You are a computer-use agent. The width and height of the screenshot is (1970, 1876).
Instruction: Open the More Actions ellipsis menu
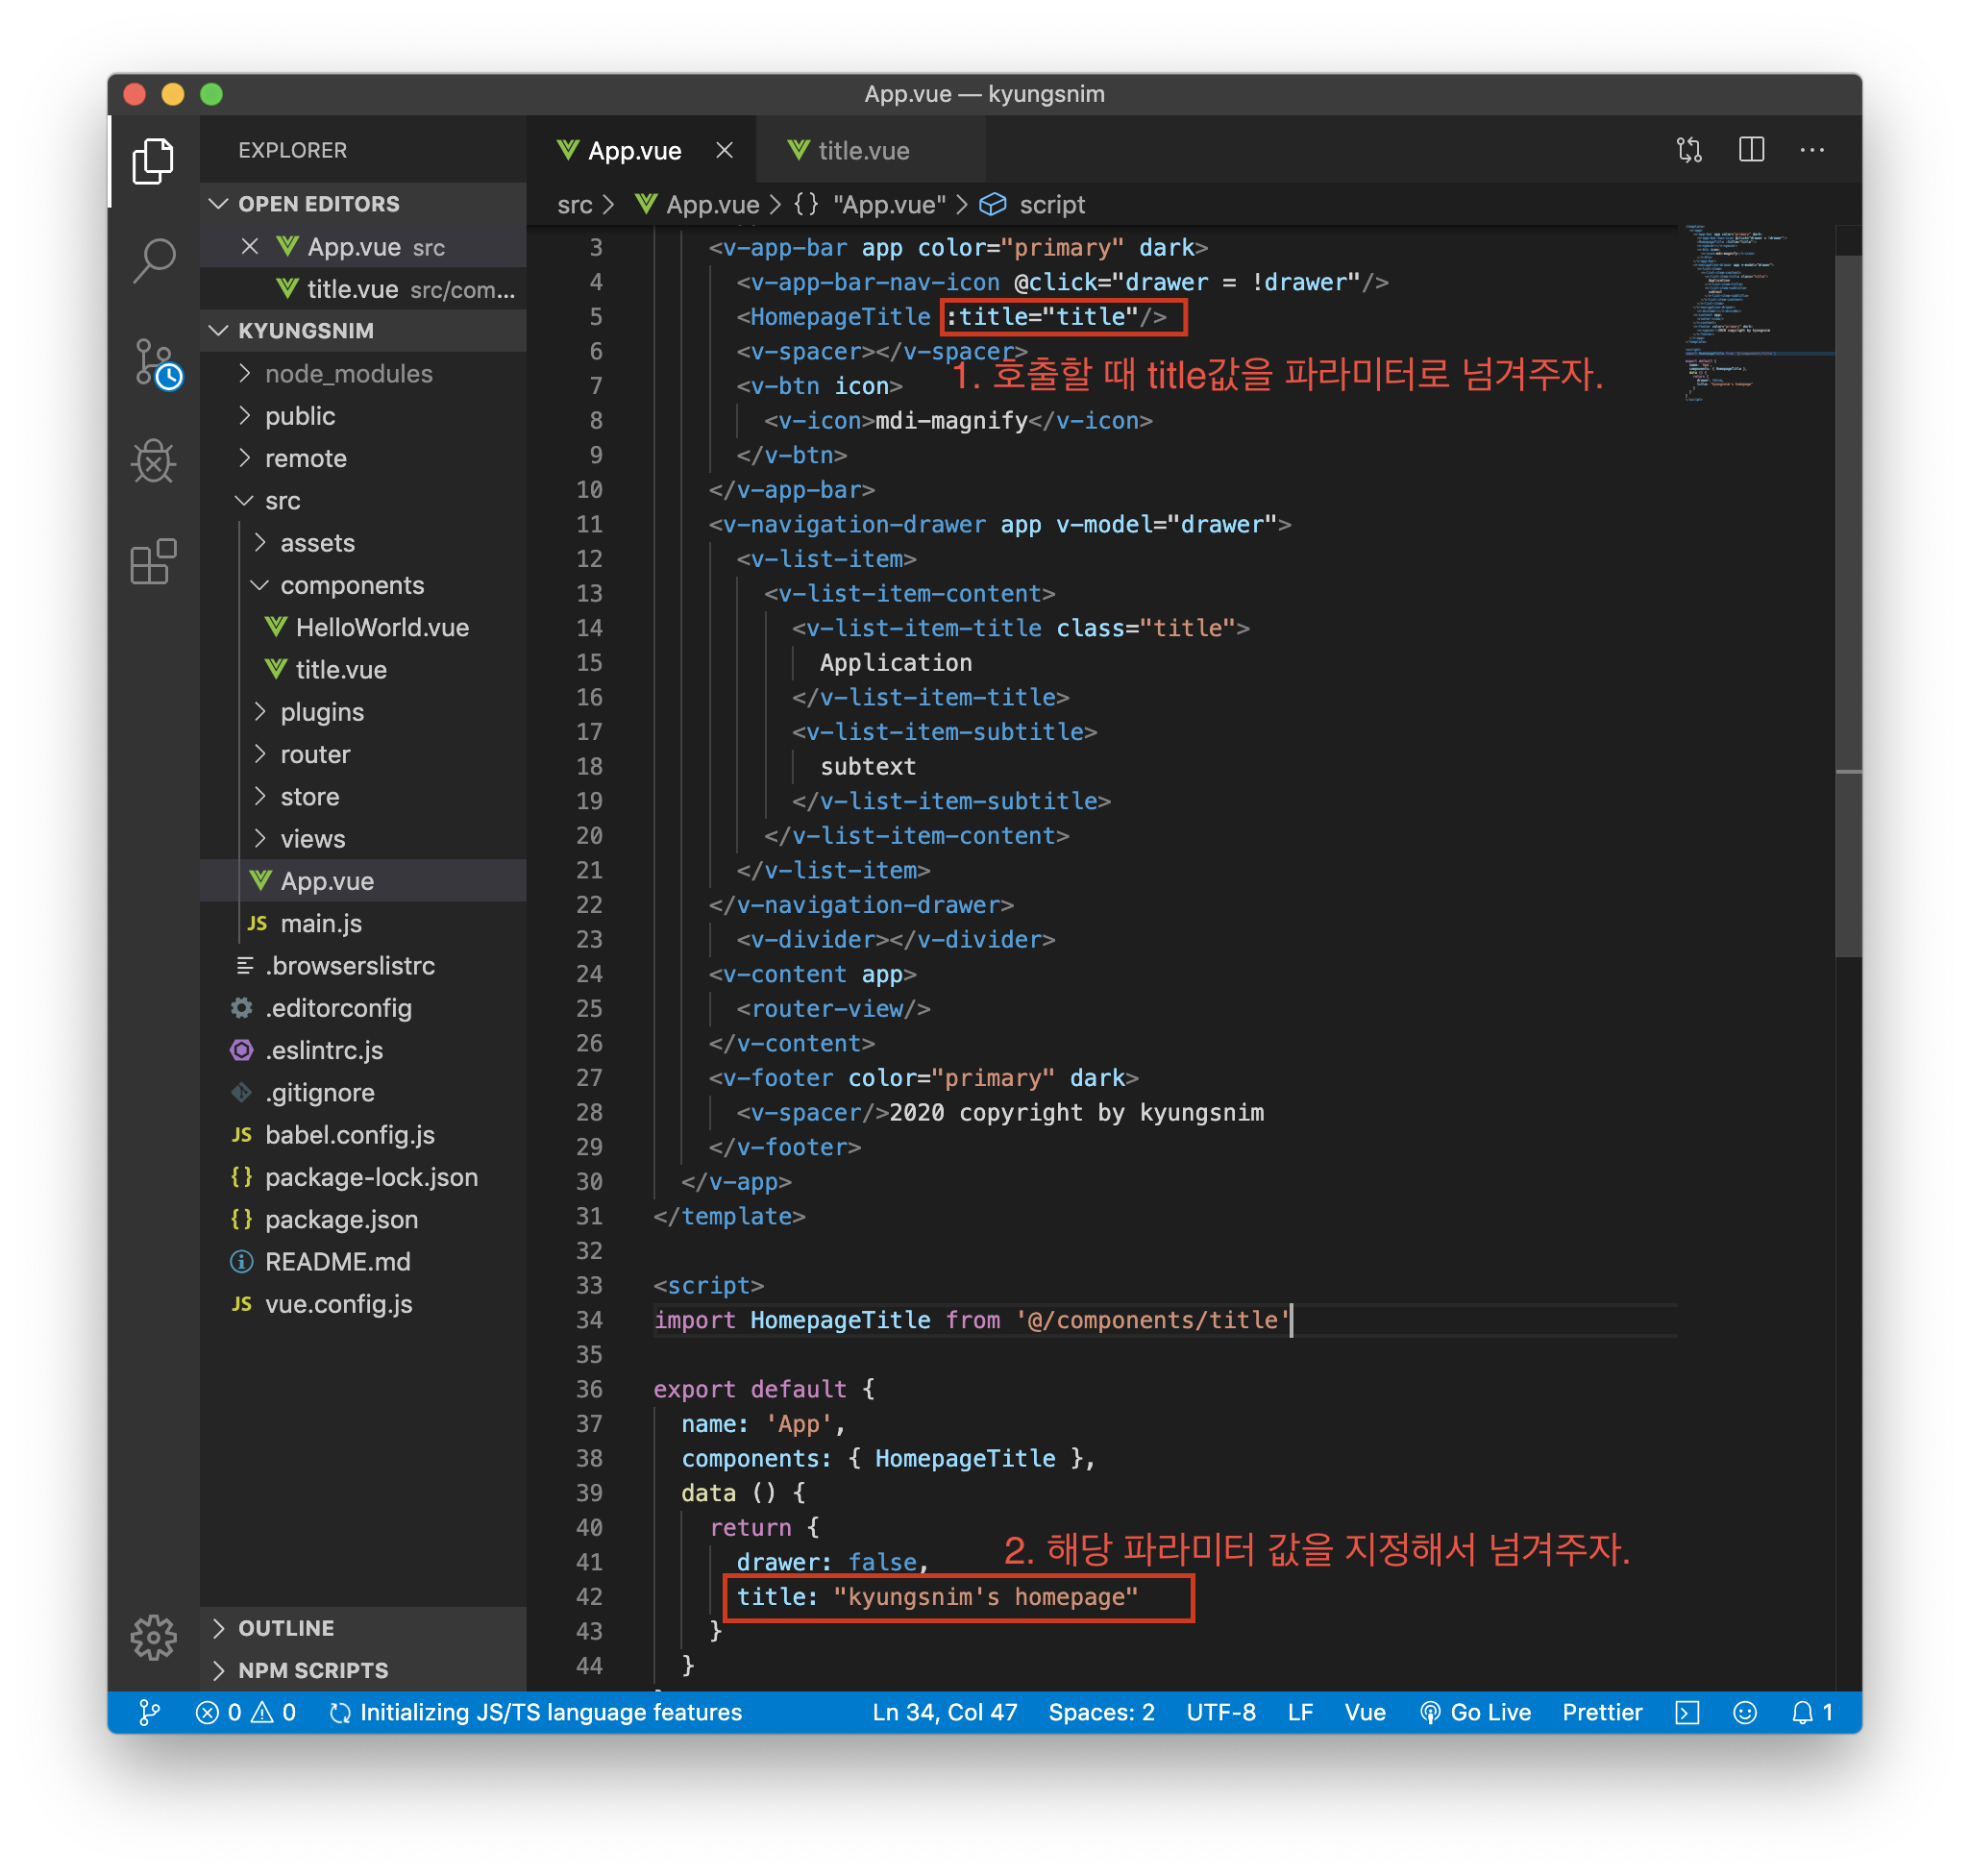click(1812, 150)
